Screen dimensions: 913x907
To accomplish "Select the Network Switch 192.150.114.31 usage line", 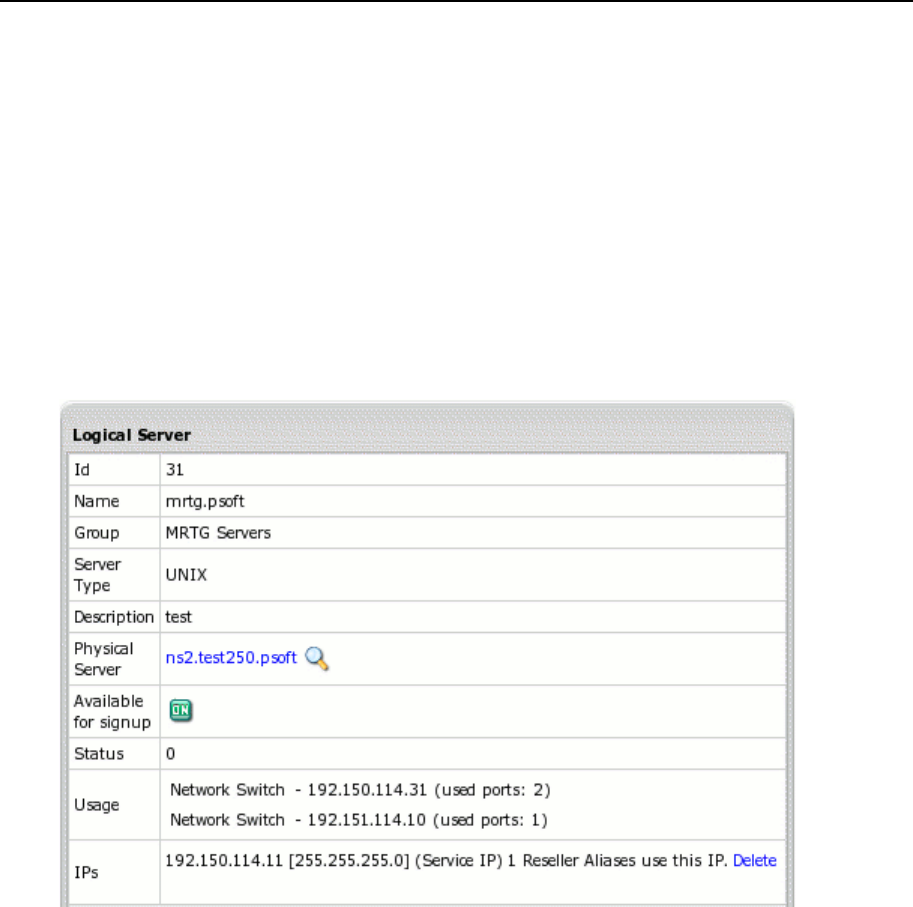I will pyautogui.click(x=360, y=790).
